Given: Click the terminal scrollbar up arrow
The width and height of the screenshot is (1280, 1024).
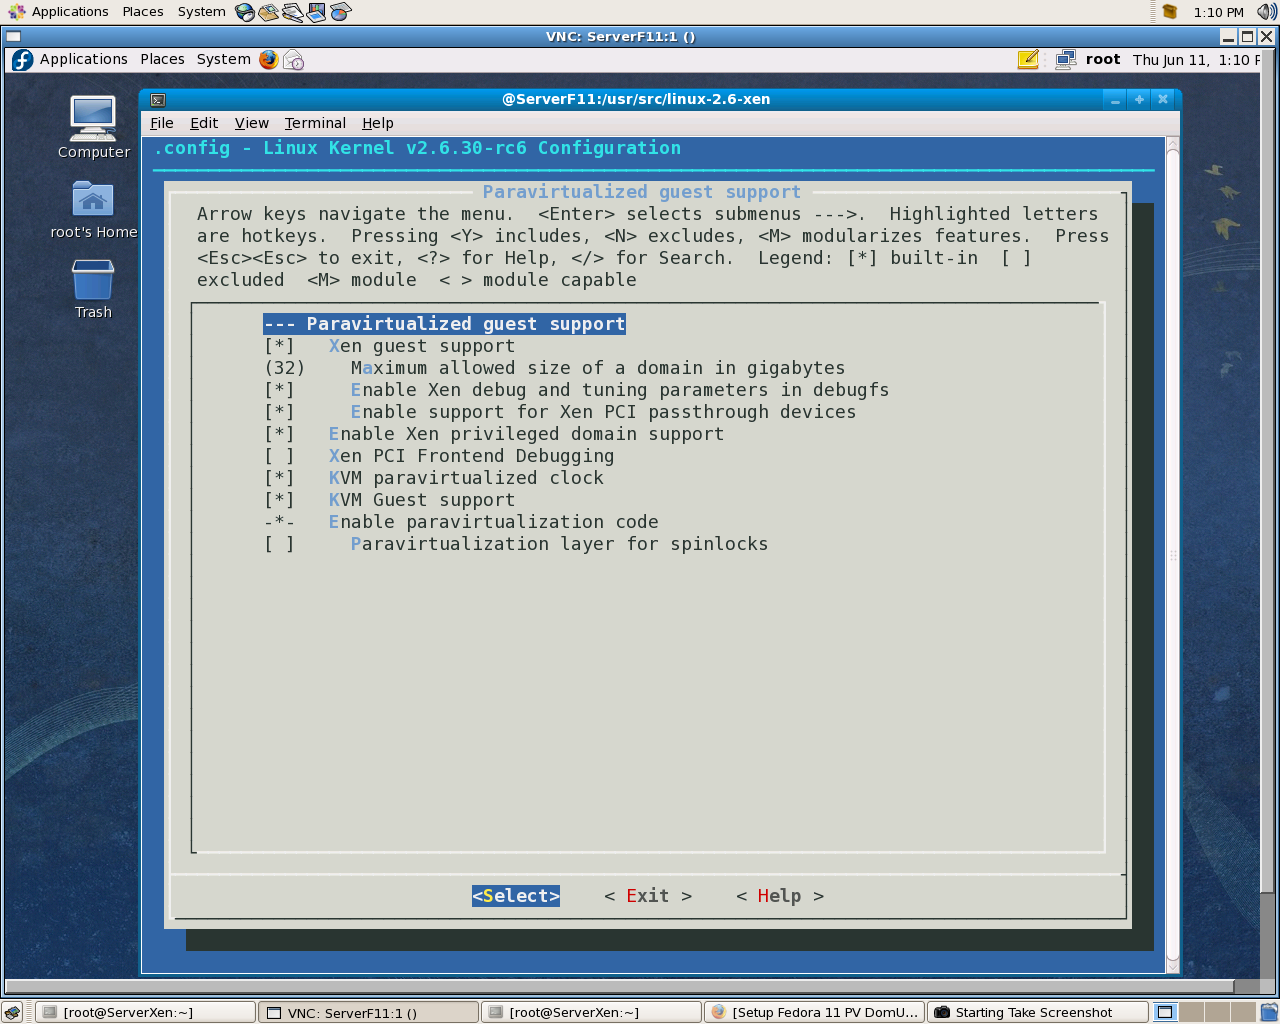Looking at the screenshot, I should click(1173, 145).
